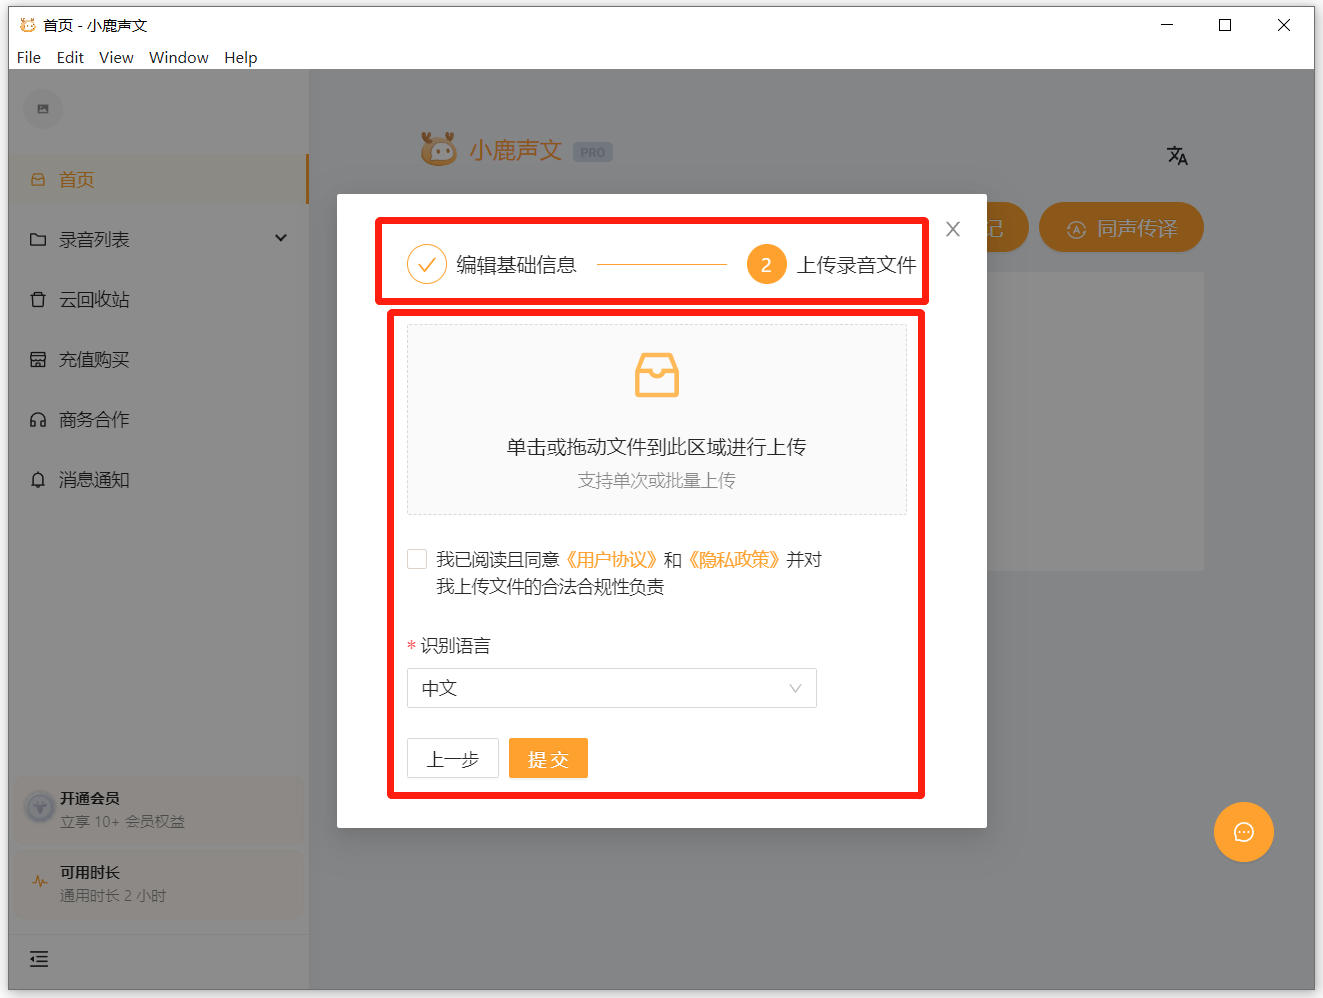The height and width of the screenshot is (998, 1323).
Task: Open 云回收站 in sidebar
Action: click(x=158, y=300)
